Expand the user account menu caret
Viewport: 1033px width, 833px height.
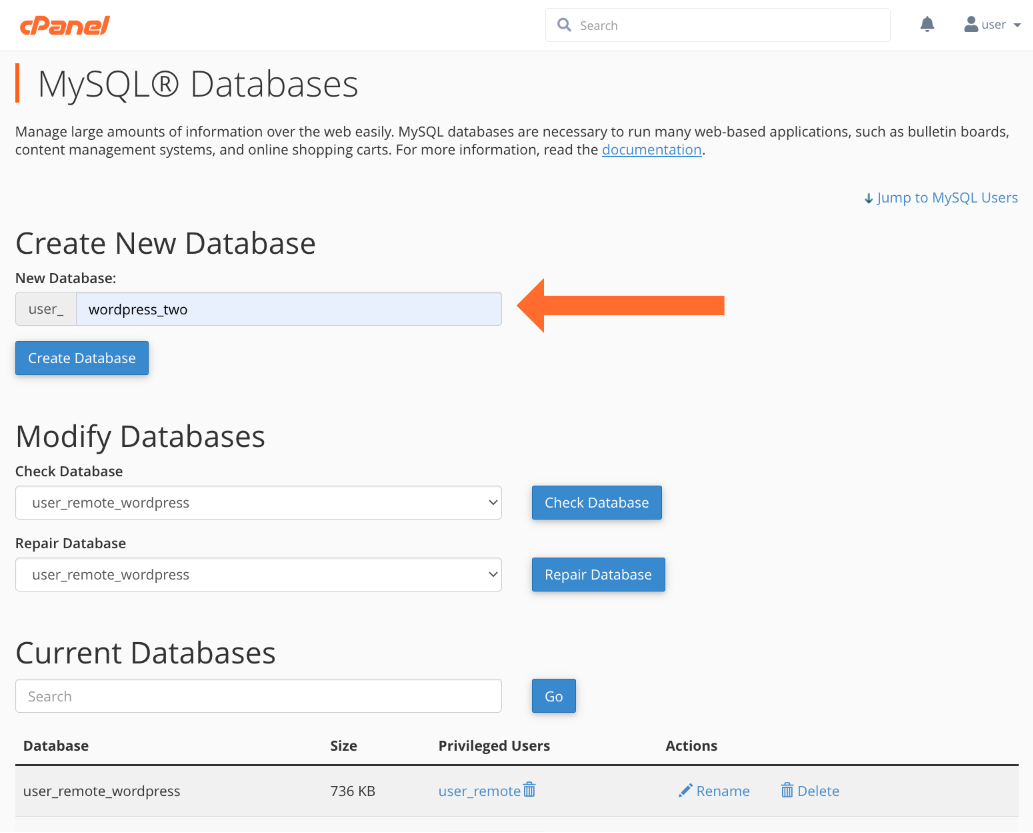pos(1017,26)
